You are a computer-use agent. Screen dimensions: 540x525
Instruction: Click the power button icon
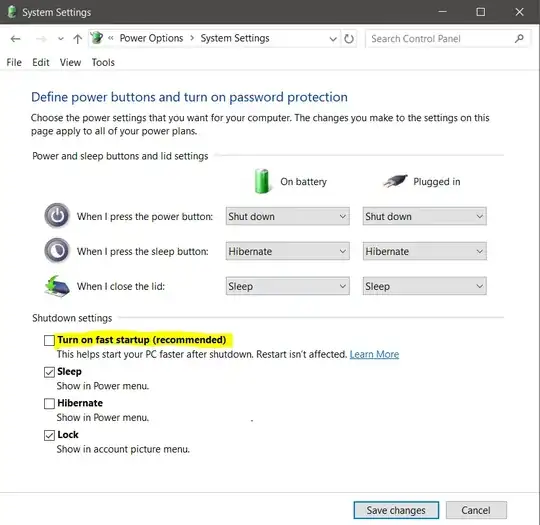(57, 216)
